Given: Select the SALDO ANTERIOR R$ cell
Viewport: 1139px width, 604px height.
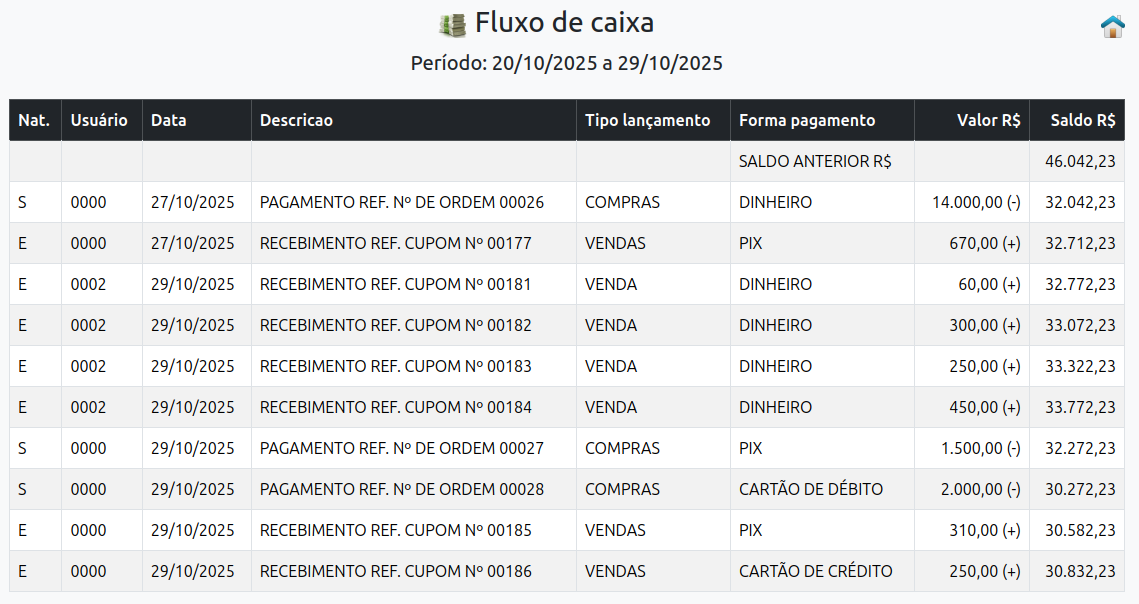Looking at the screenshot, I should pos(815,161).
